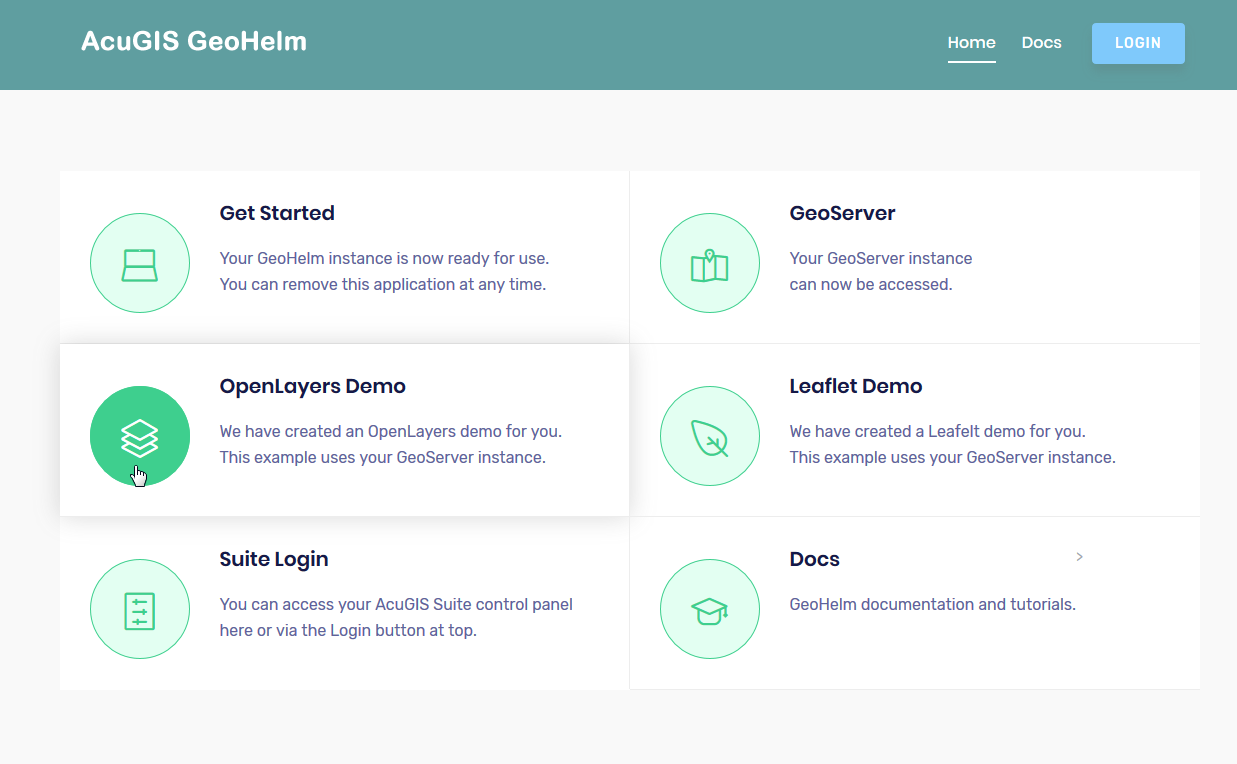The image size is (1237, 764).
Task: Click 'You can remove this application' text
Action: coord(383,284)
